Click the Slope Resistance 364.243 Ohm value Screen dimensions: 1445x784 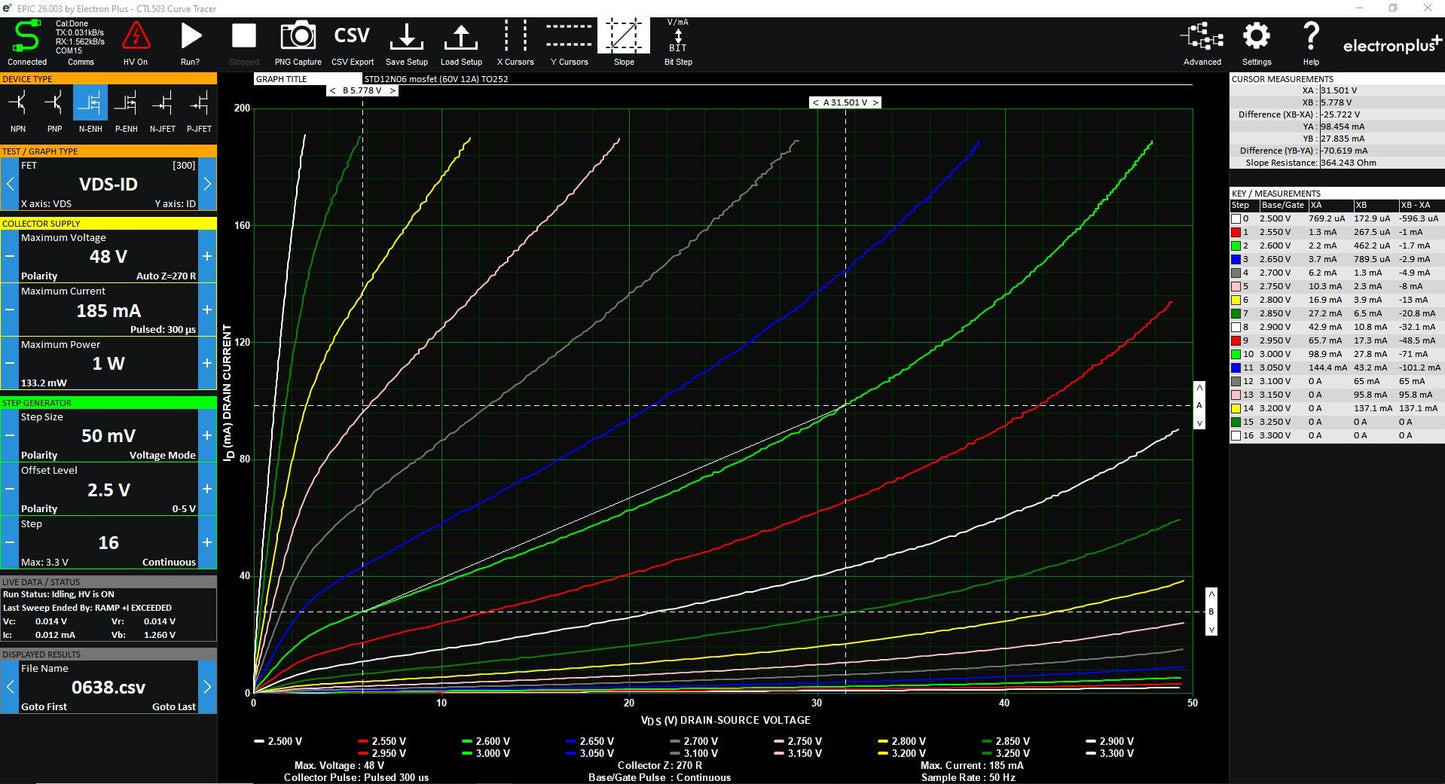1347,163
